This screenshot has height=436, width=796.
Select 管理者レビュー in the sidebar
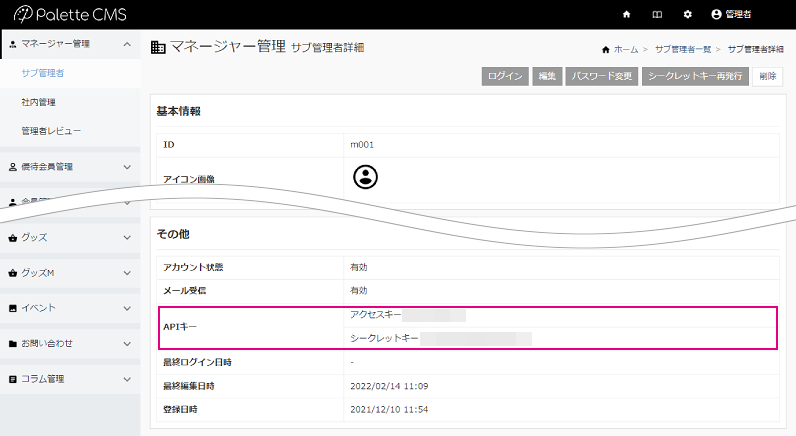click(51, 131)
